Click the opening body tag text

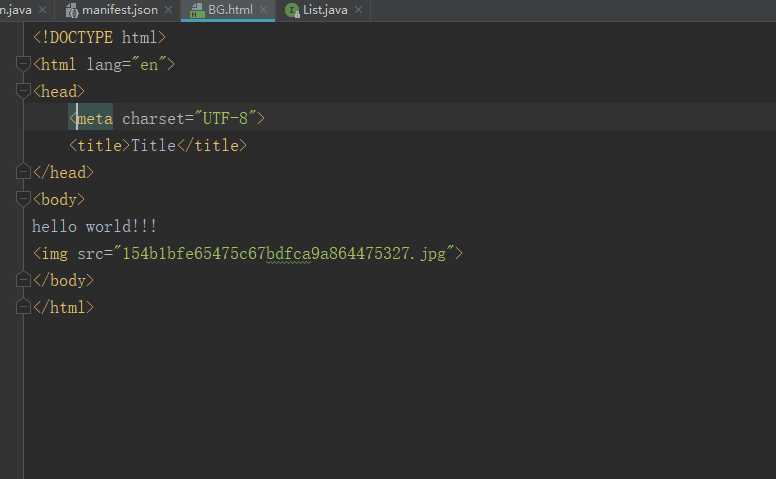pos(58,199)
